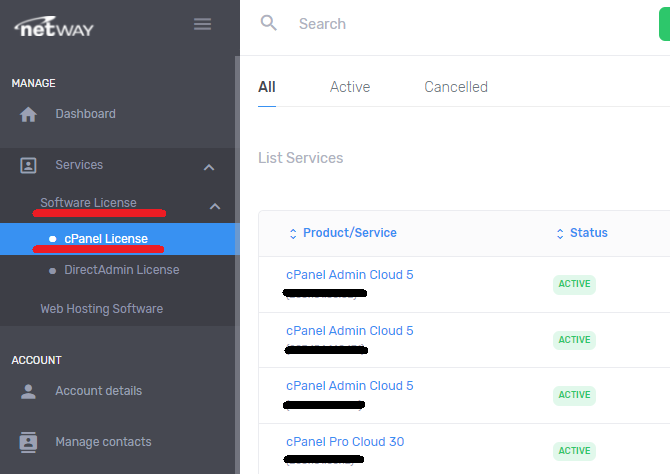The width and height of the screenshot is (670, 474).
Task: Click the Manage contacts icon
Action: [29, 442]
